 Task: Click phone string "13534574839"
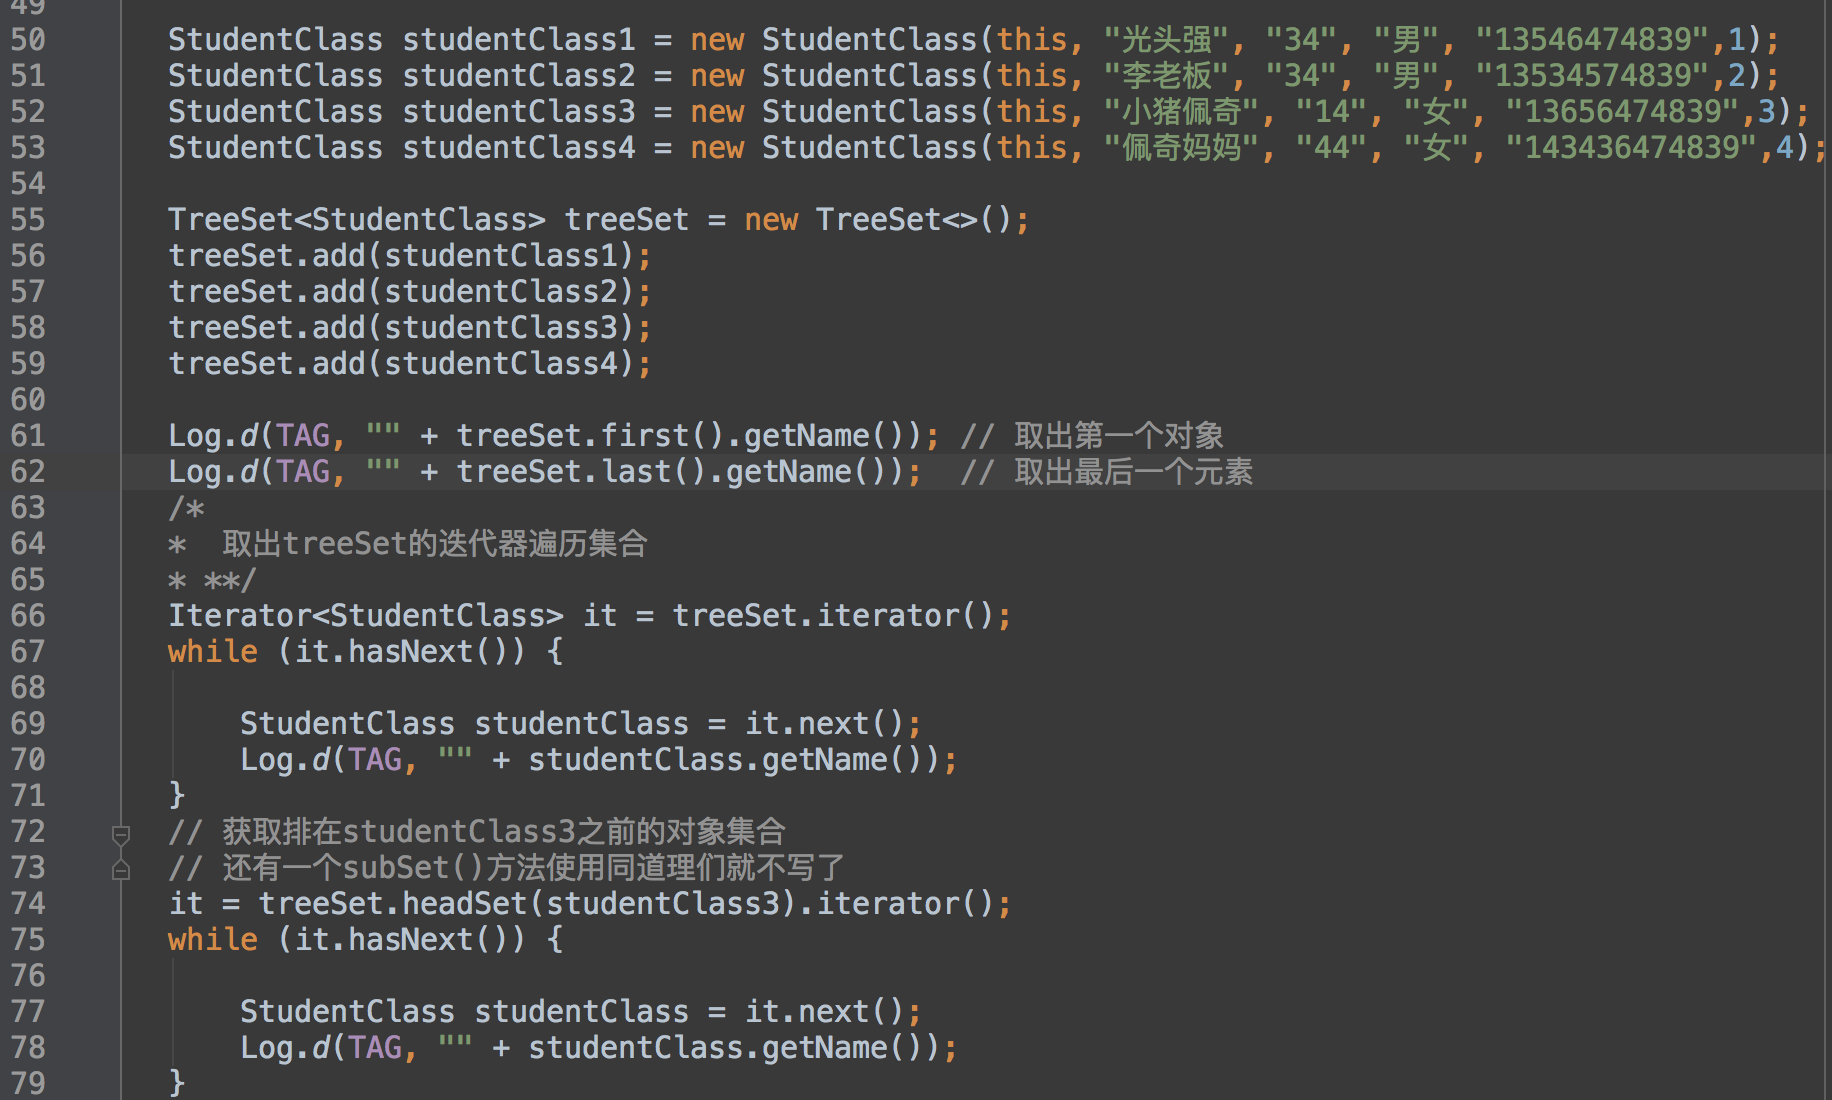1593,76
